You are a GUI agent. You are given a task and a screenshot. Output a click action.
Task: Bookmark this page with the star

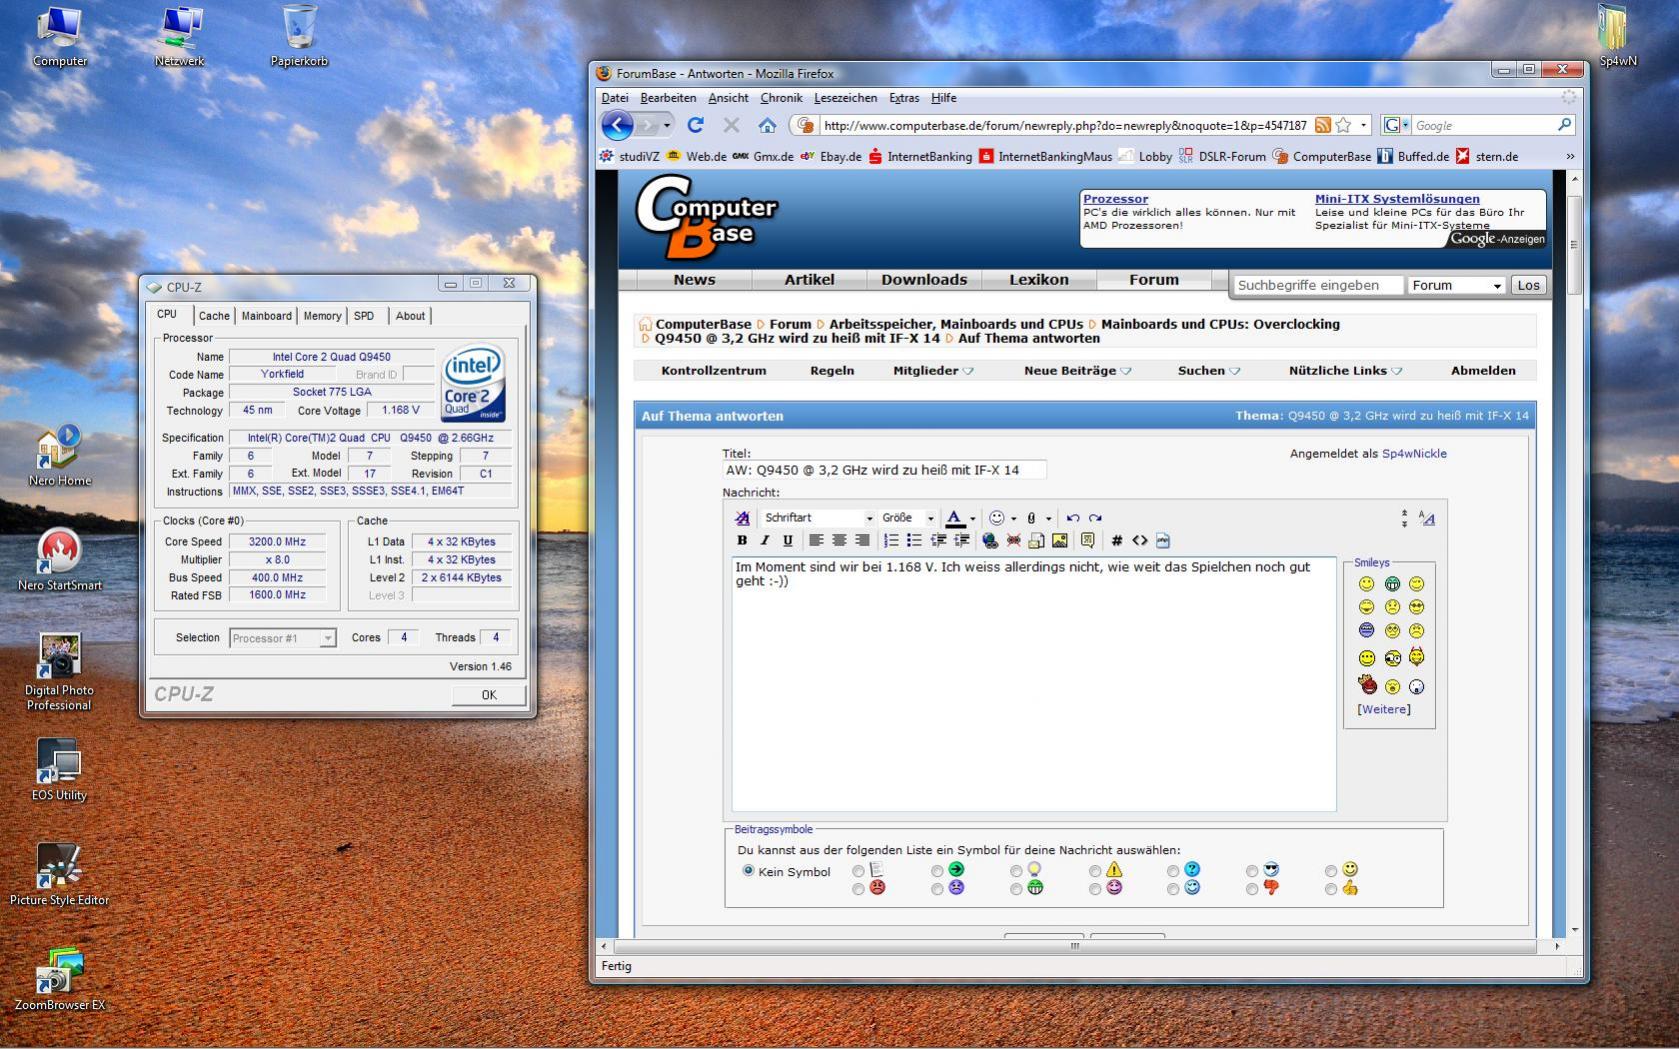click(1343, 125)
